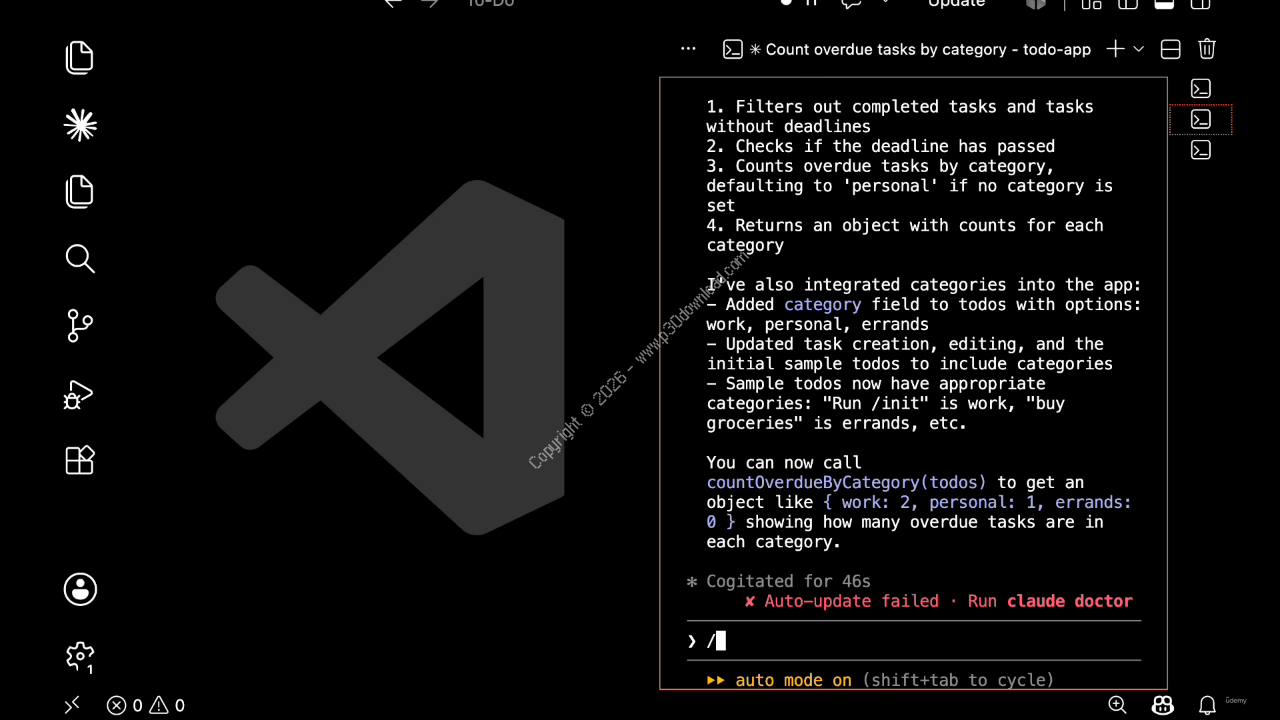Click the Update button in the title bar

tap(956, 4)
